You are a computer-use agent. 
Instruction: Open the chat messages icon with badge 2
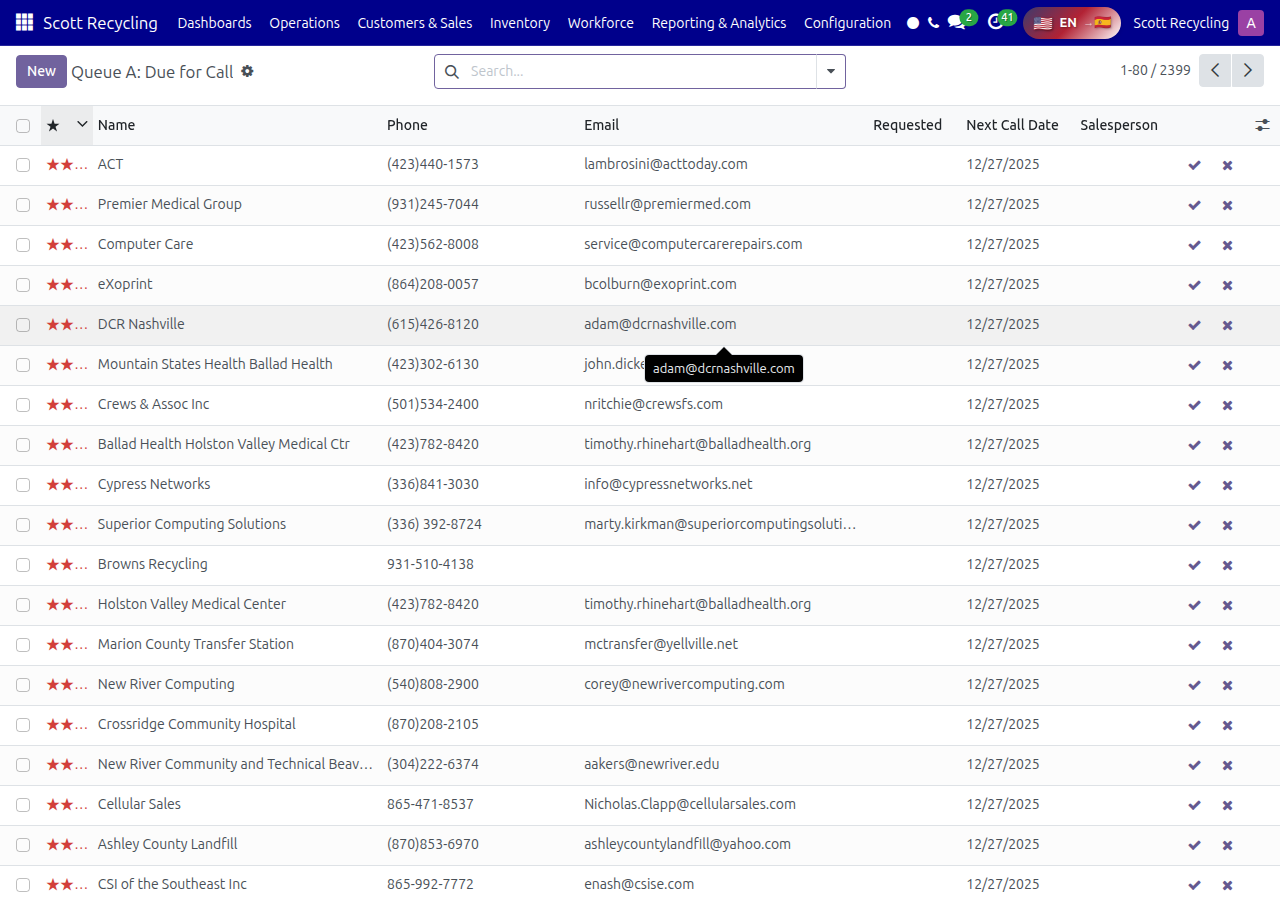tap(957, 23)
